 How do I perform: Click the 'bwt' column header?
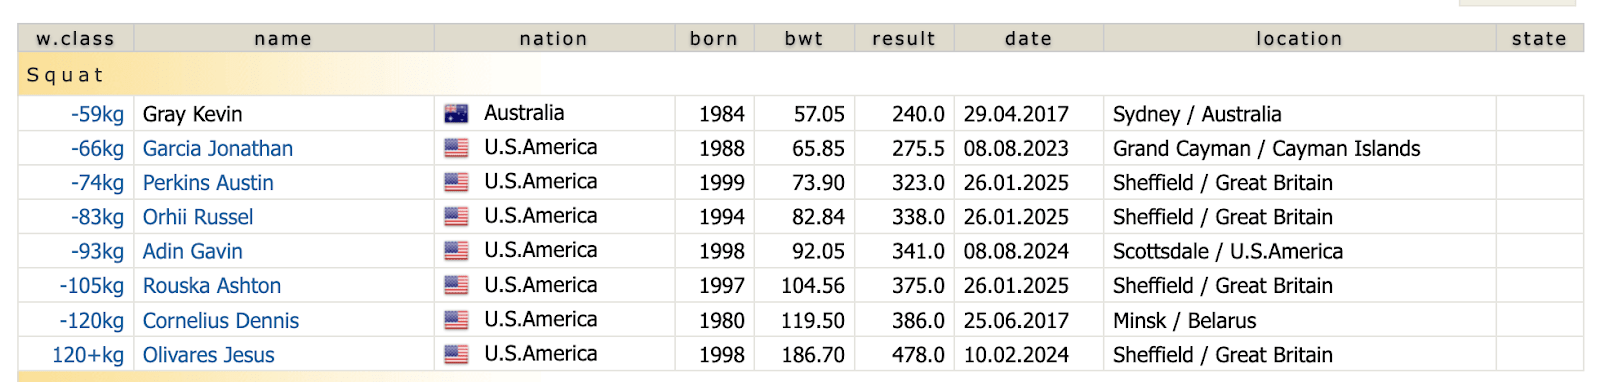click(x=804, y=38)
